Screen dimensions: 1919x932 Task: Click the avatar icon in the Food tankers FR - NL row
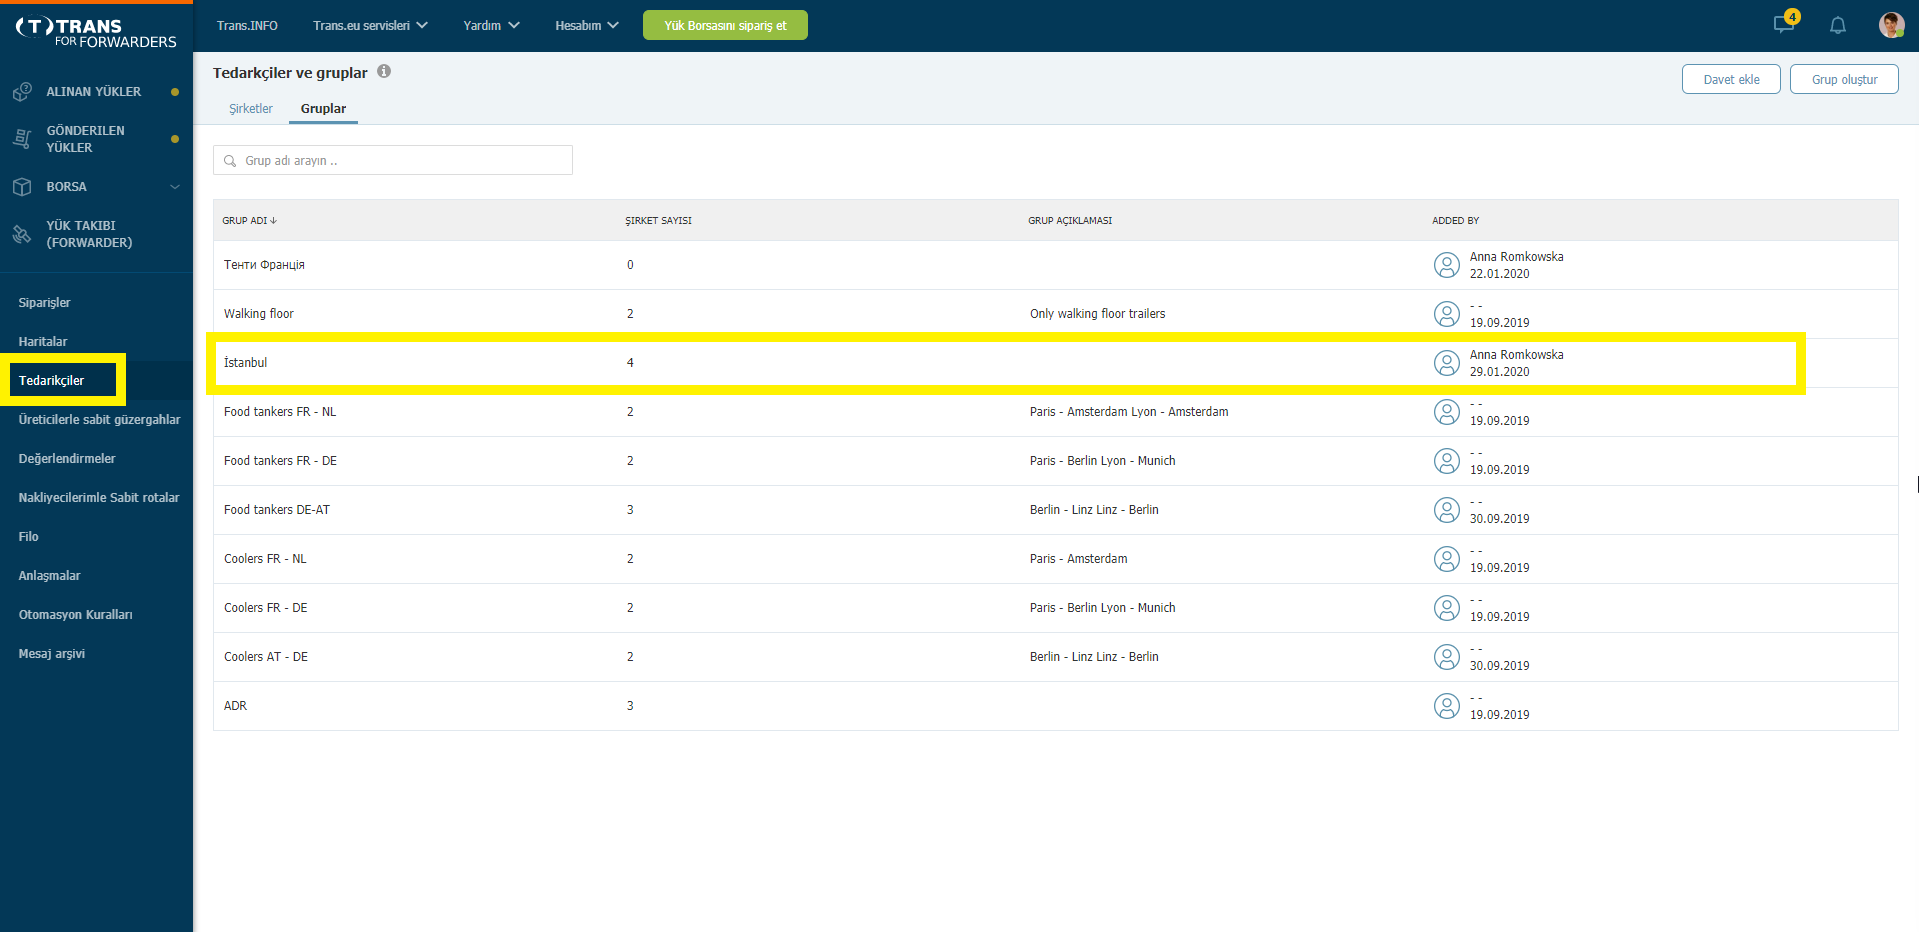coord(1447,412)
